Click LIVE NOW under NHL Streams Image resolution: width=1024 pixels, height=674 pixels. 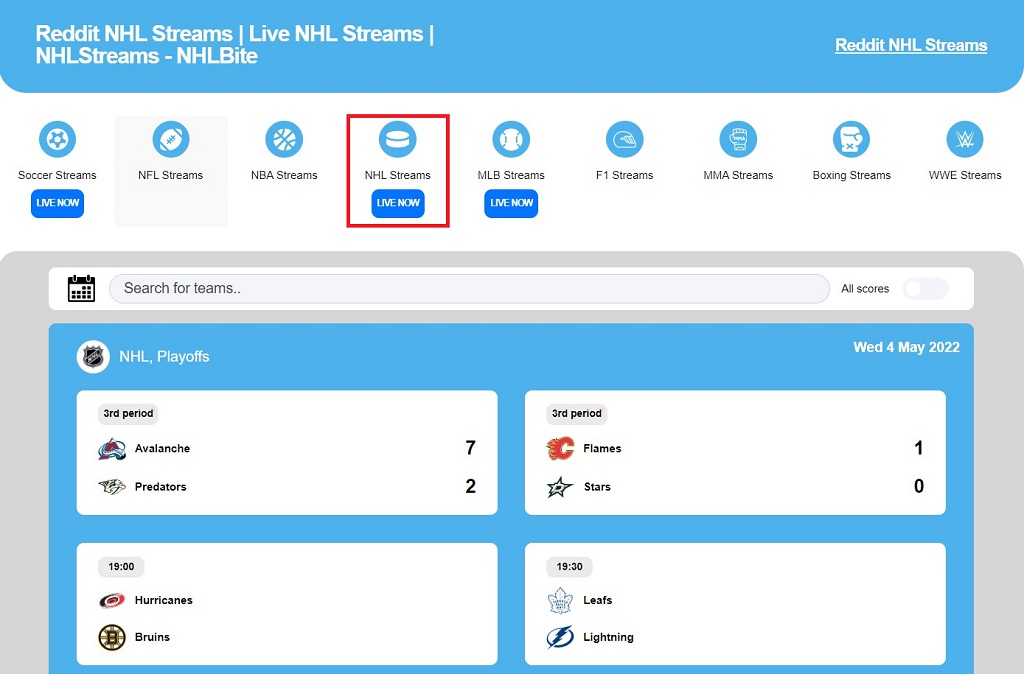tap(398, 203)
